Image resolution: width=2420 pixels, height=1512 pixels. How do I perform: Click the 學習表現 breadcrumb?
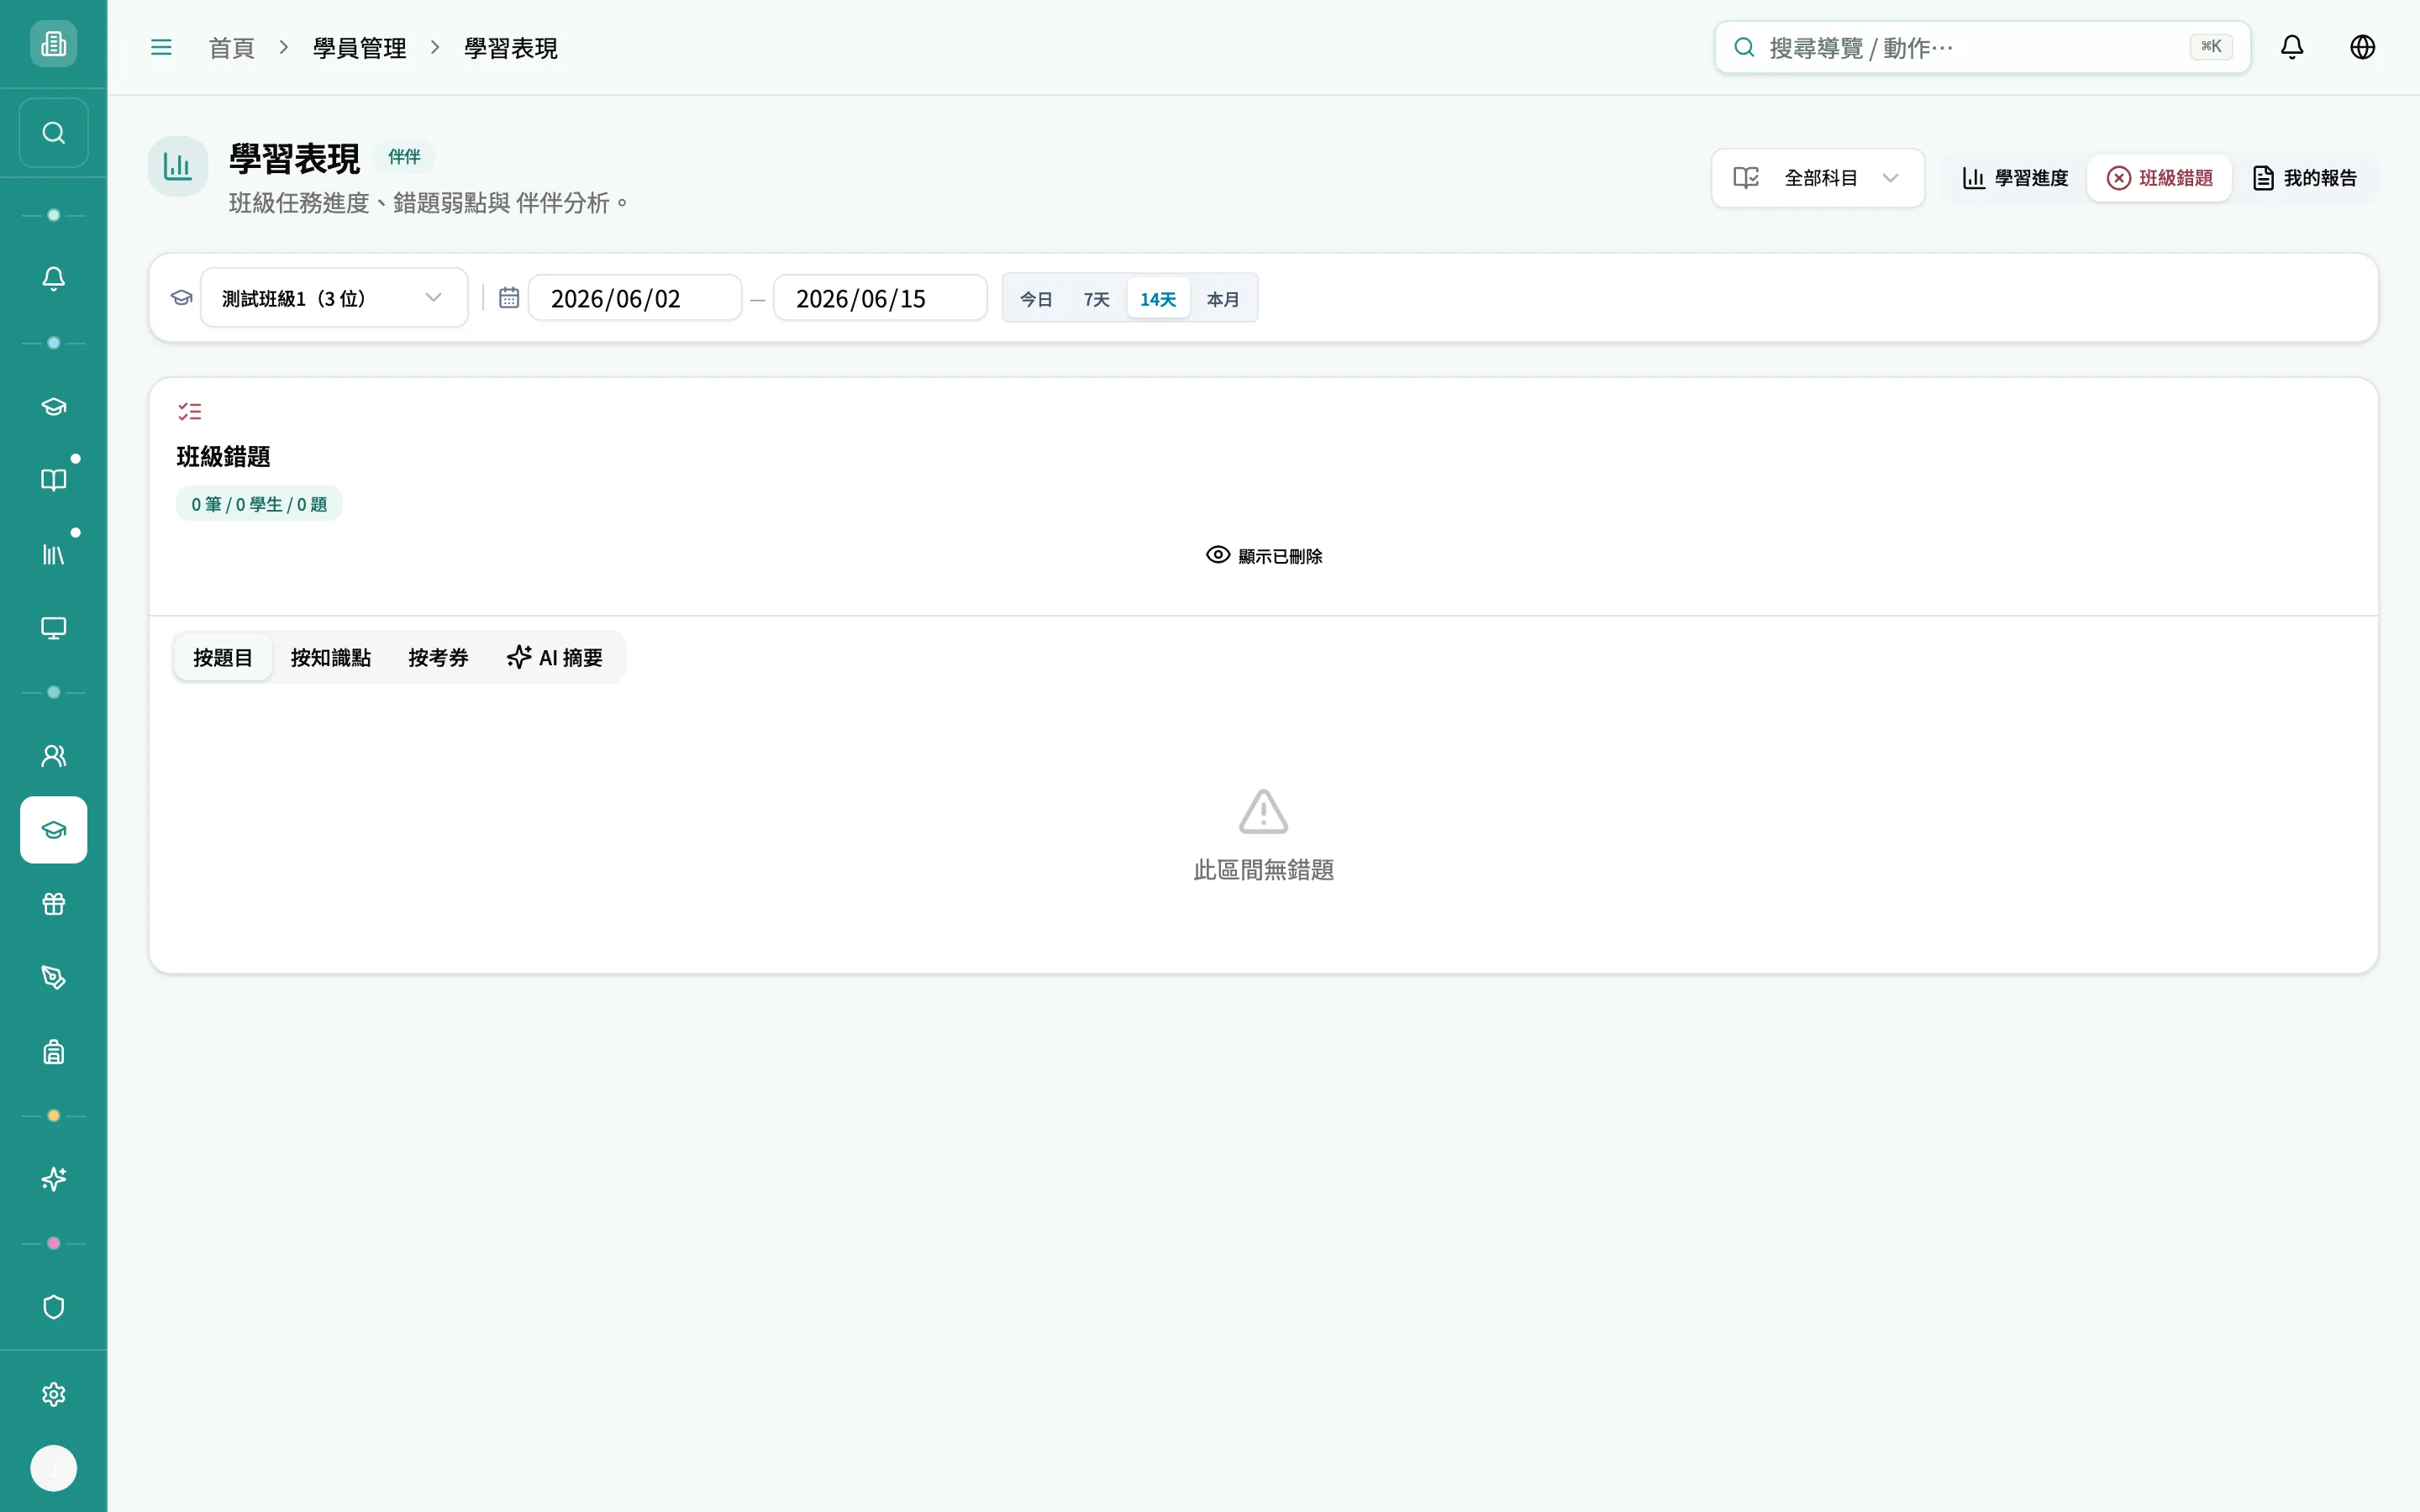tap(511, 48)
